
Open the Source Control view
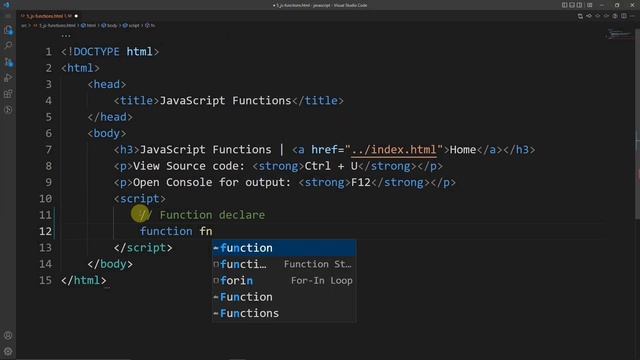pyautogui.click(x=8, y=62)
